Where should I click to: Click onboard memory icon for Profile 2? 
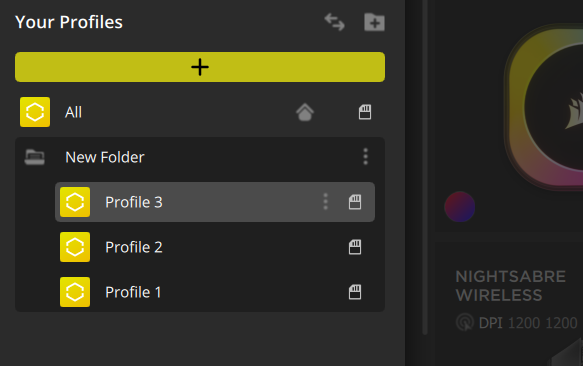355,247
